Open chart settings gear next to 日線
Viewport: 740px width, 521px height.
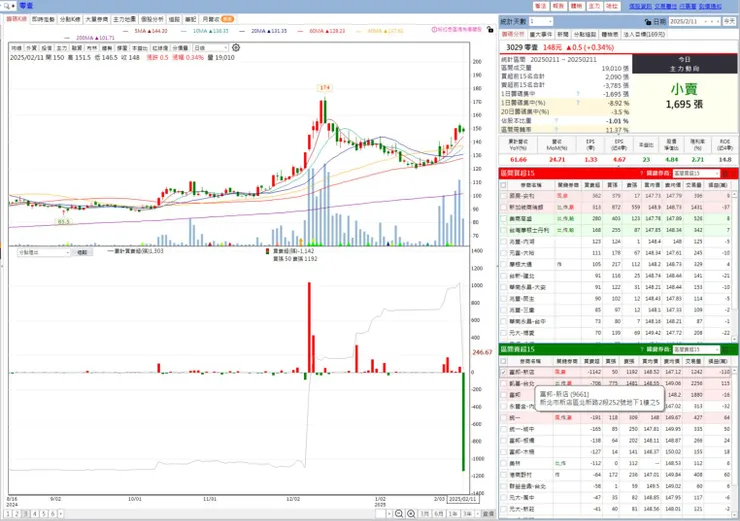[x=236, y=48]
